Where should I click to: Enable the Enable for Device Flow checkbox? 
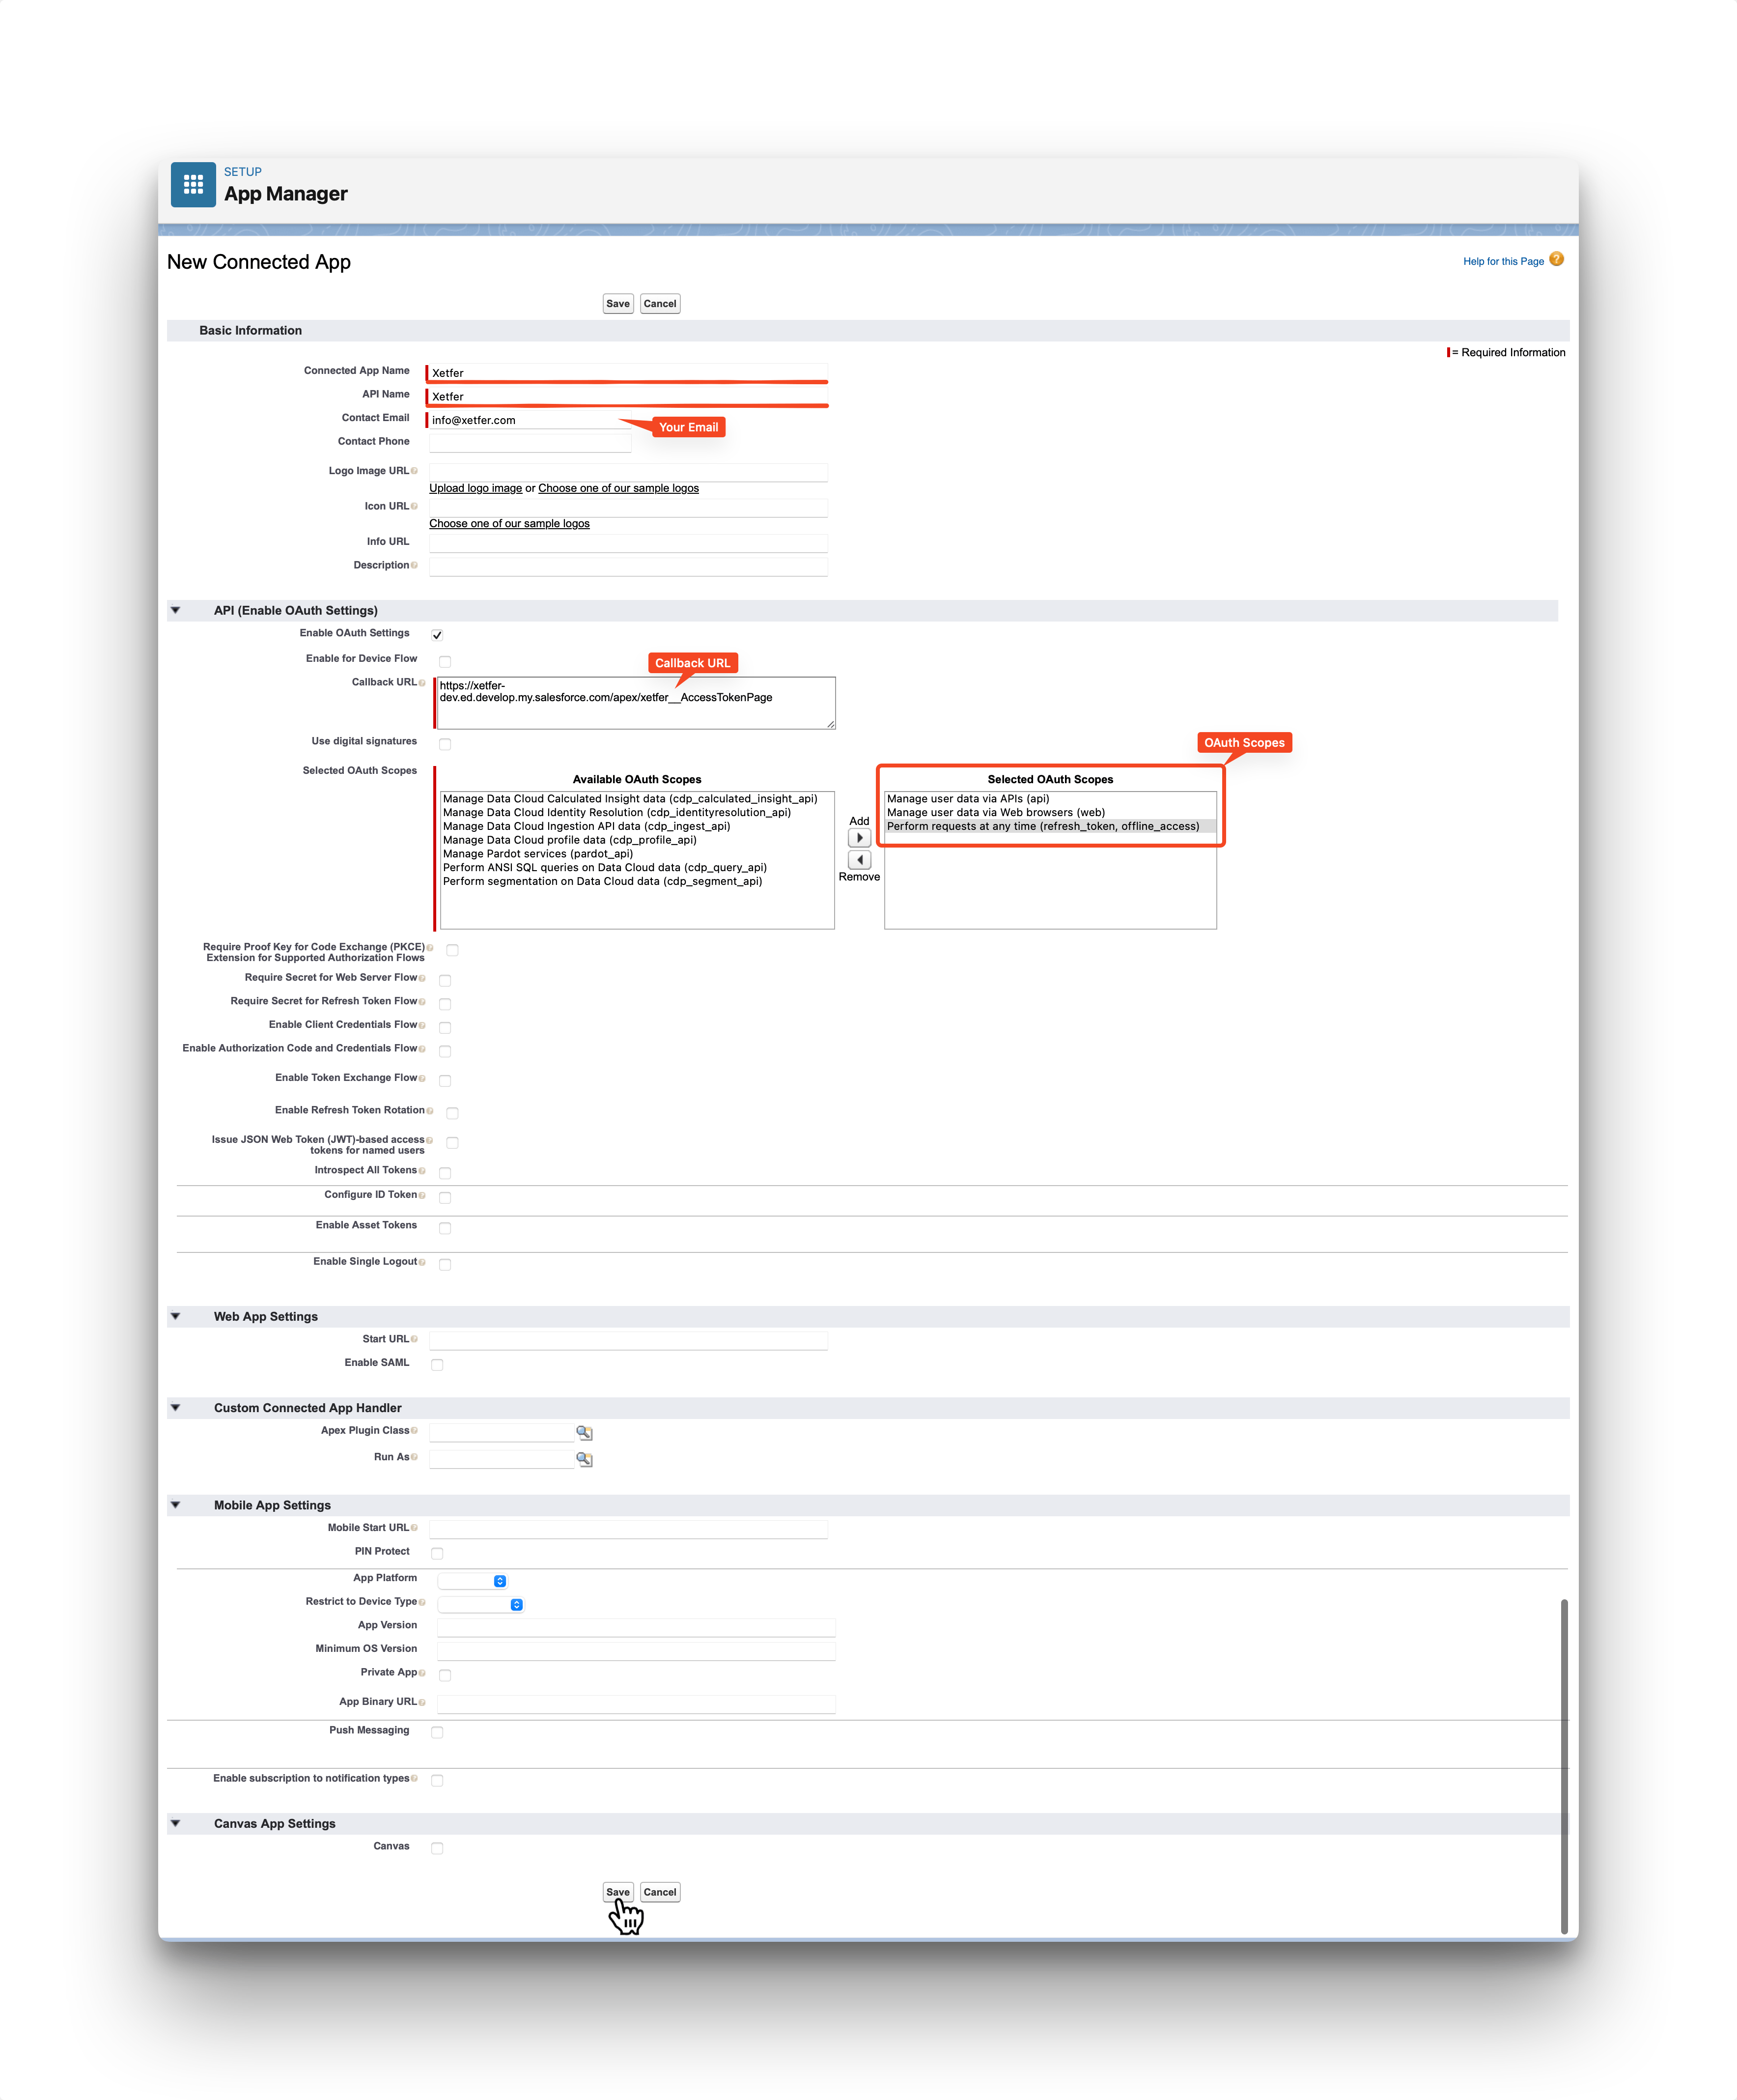click(x=445, y=661)
